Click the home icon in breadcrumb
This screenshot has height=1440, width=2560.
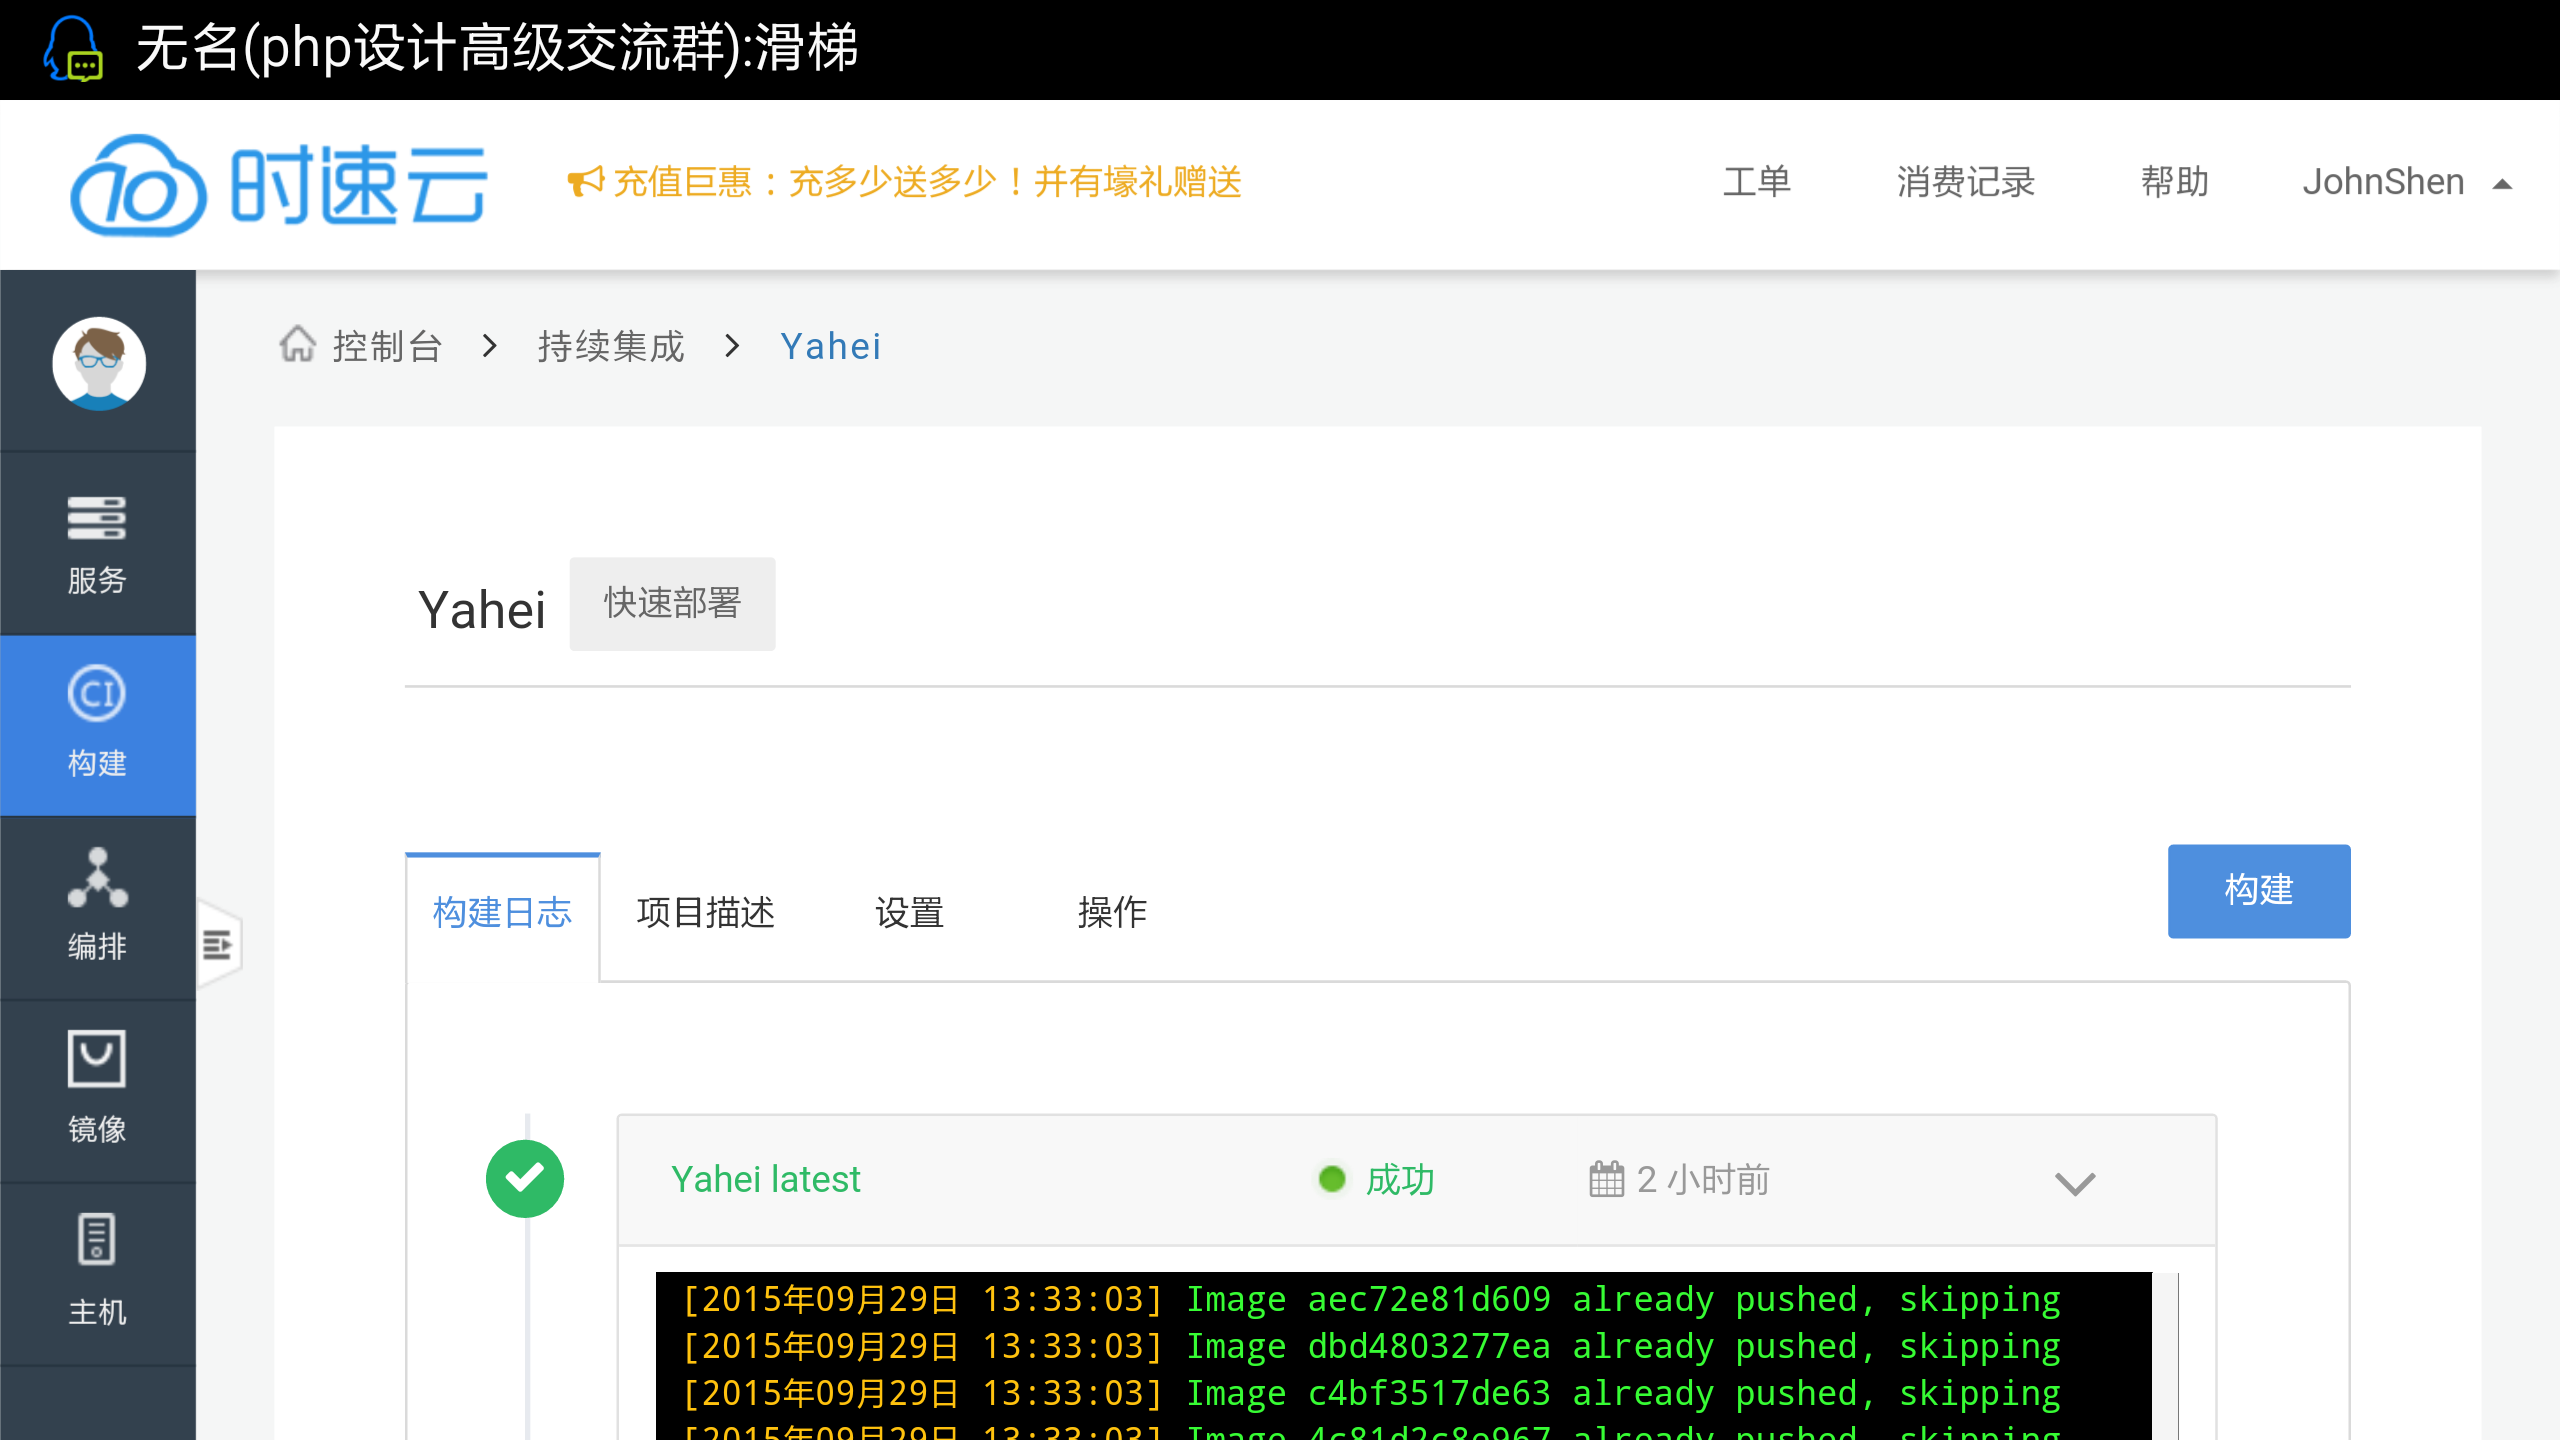pos(297,345)
